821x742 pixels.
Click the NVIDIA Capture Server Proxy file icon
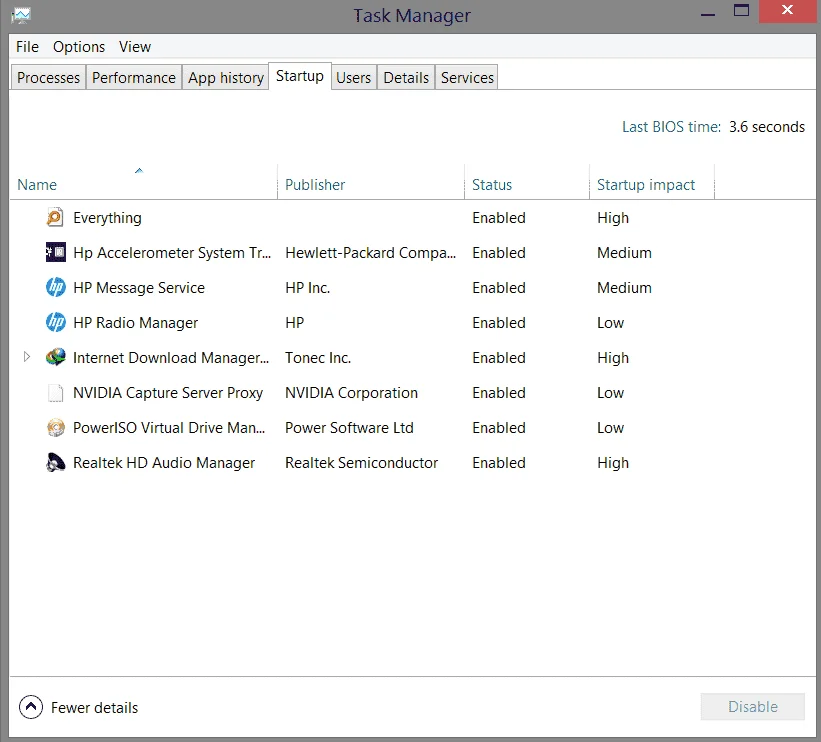(56, 393)
